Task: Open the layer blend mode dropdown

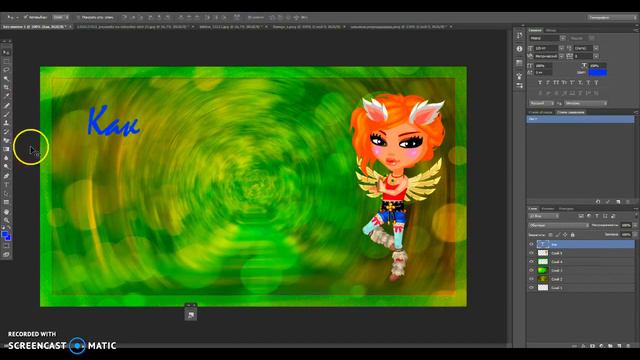Action: point(559,225)
